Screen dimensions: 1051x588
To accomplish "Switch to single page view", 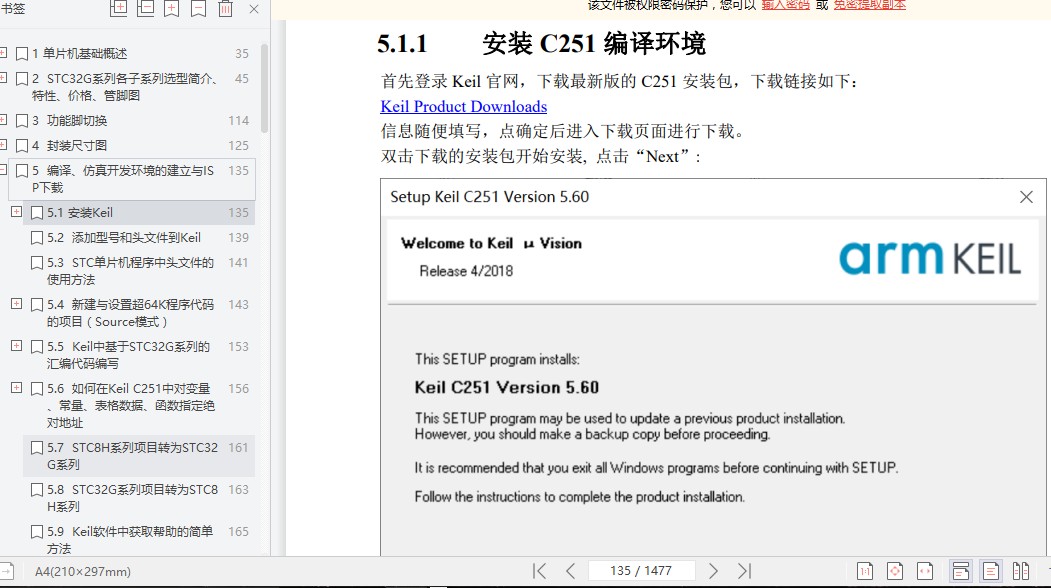I will tap(991, 571).
